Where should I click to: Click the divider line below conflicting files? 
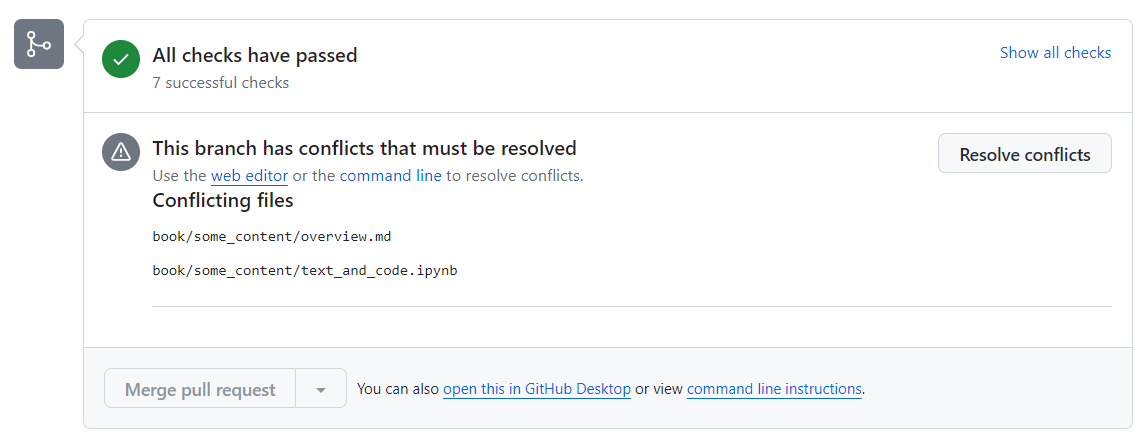(x=631, y=306)
